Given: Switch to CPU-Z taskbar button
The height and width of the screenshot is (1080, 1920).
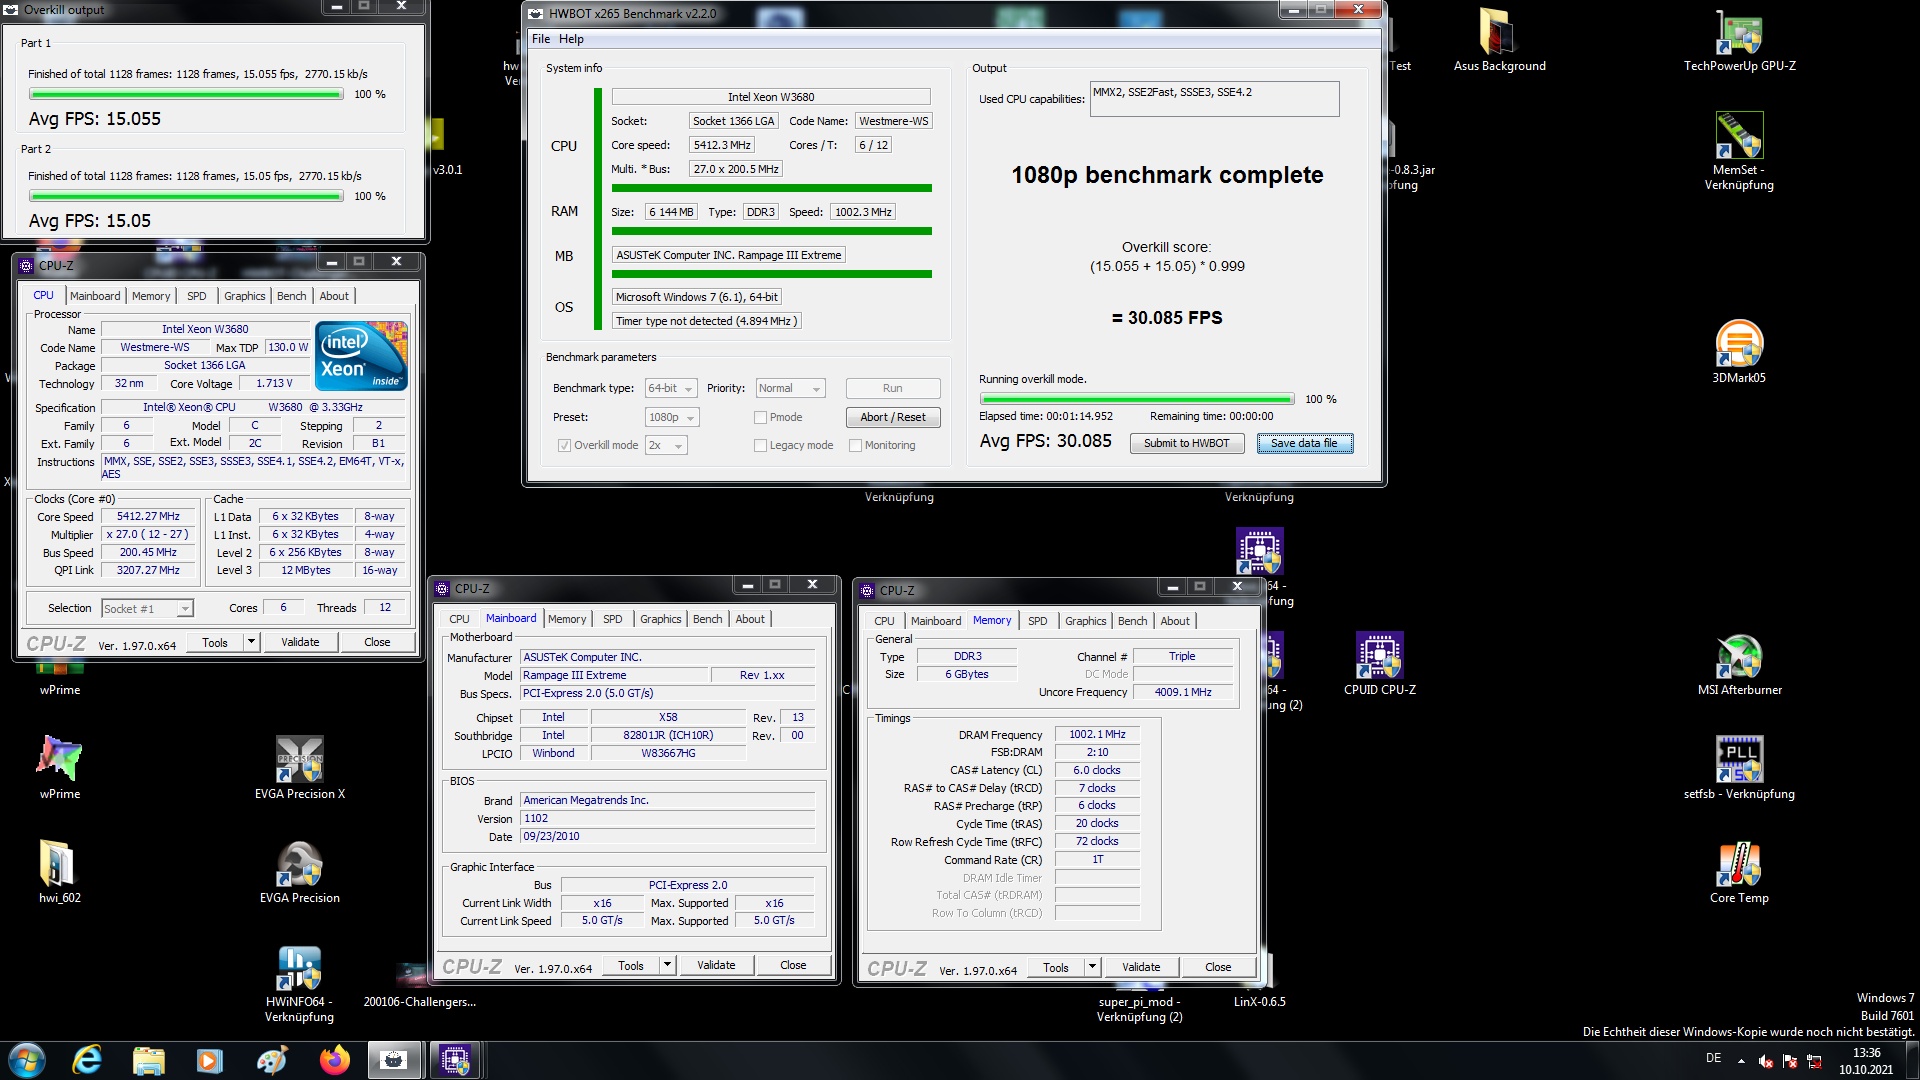Looking at the screenshot, I should 456,1060.
